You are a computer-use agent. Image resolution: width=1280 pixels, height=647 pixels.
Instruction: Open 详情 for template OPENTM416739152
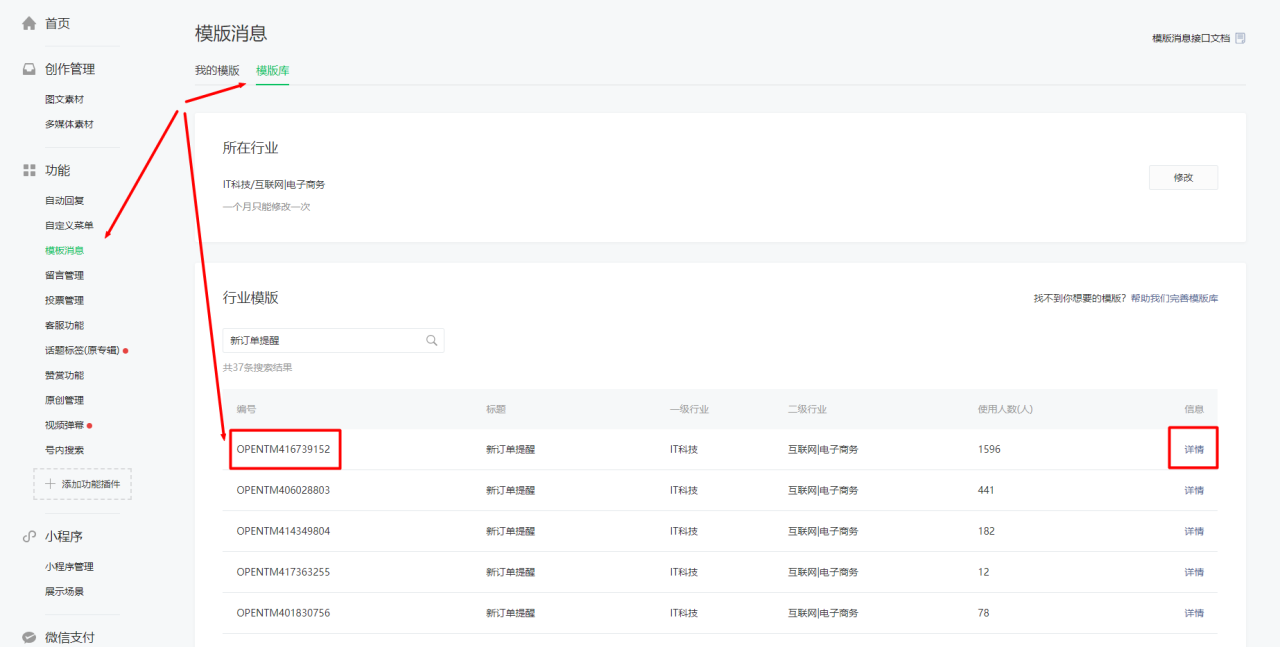point(1194,449)
